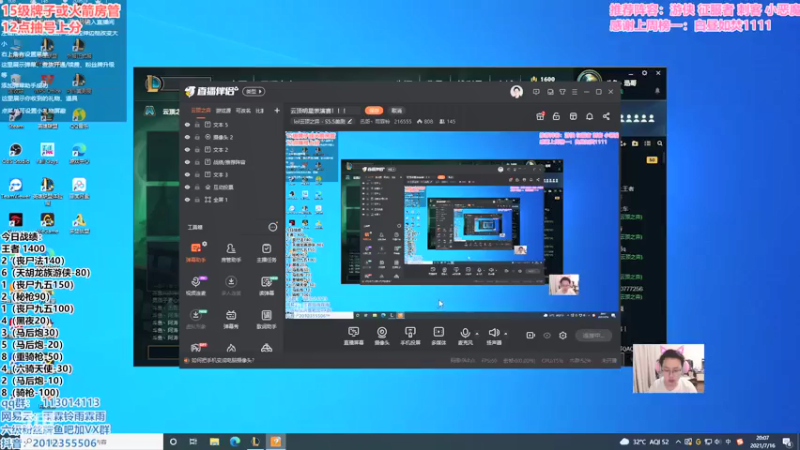
Task: Click the orange confirm button beside stream title
Action: 374,110
